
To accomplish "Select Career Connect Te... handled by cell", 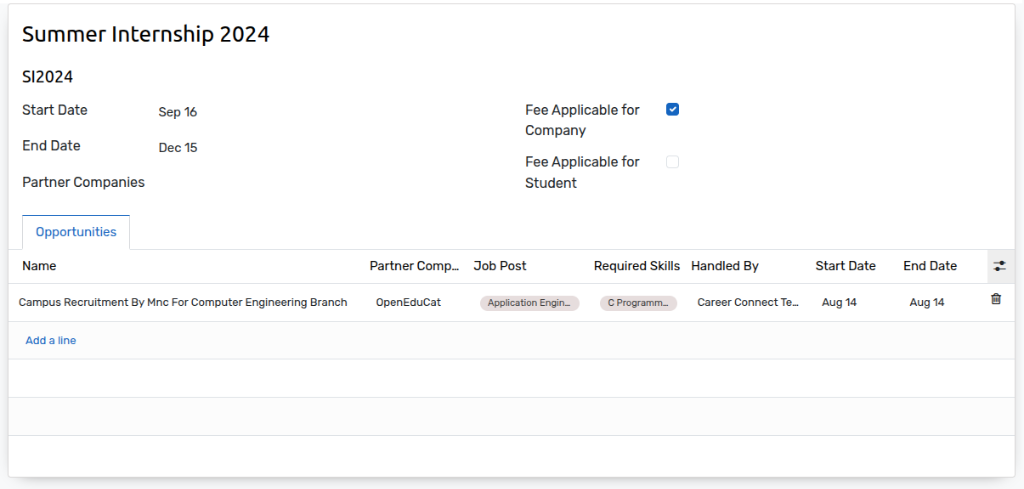I will pyautogui.click(x=748, y=302).
